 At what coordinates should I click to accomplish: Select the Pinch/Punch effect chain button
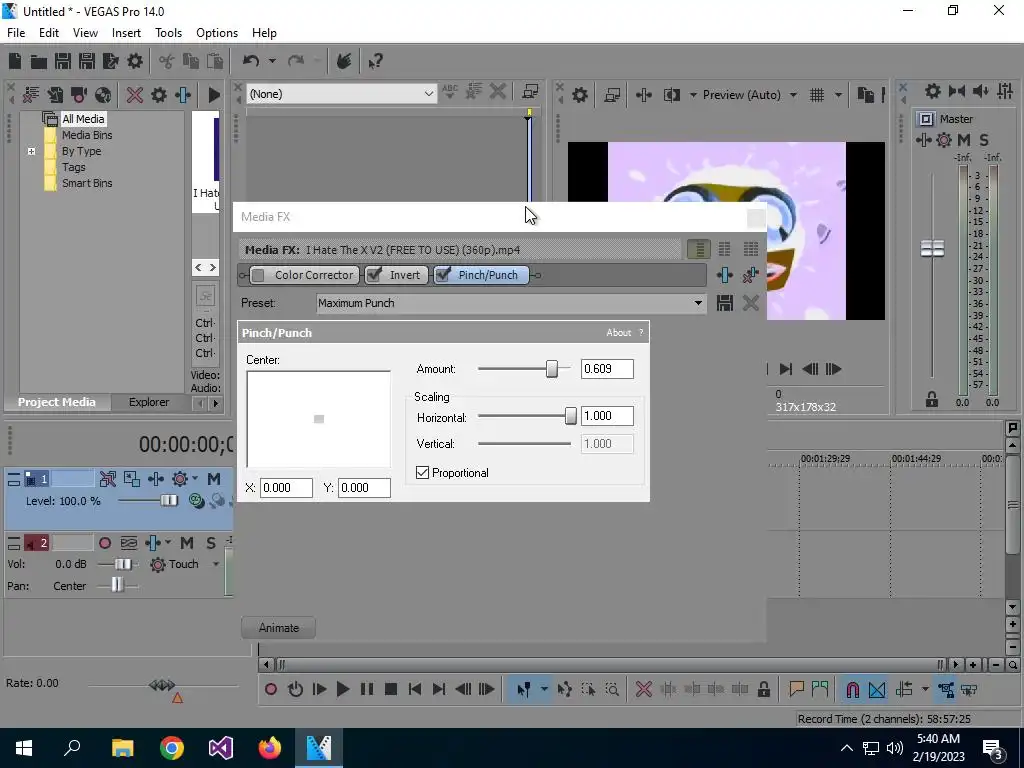(481, 275)
